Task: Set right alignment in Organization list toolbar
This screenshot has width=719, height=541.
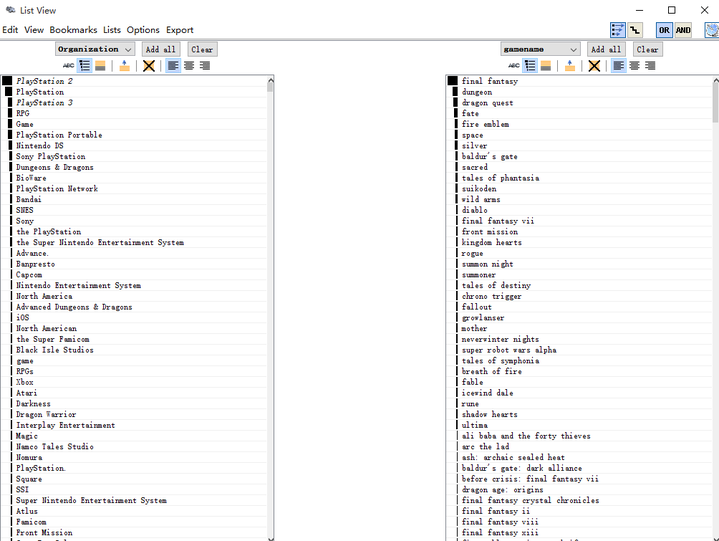Action: [205, 66]
